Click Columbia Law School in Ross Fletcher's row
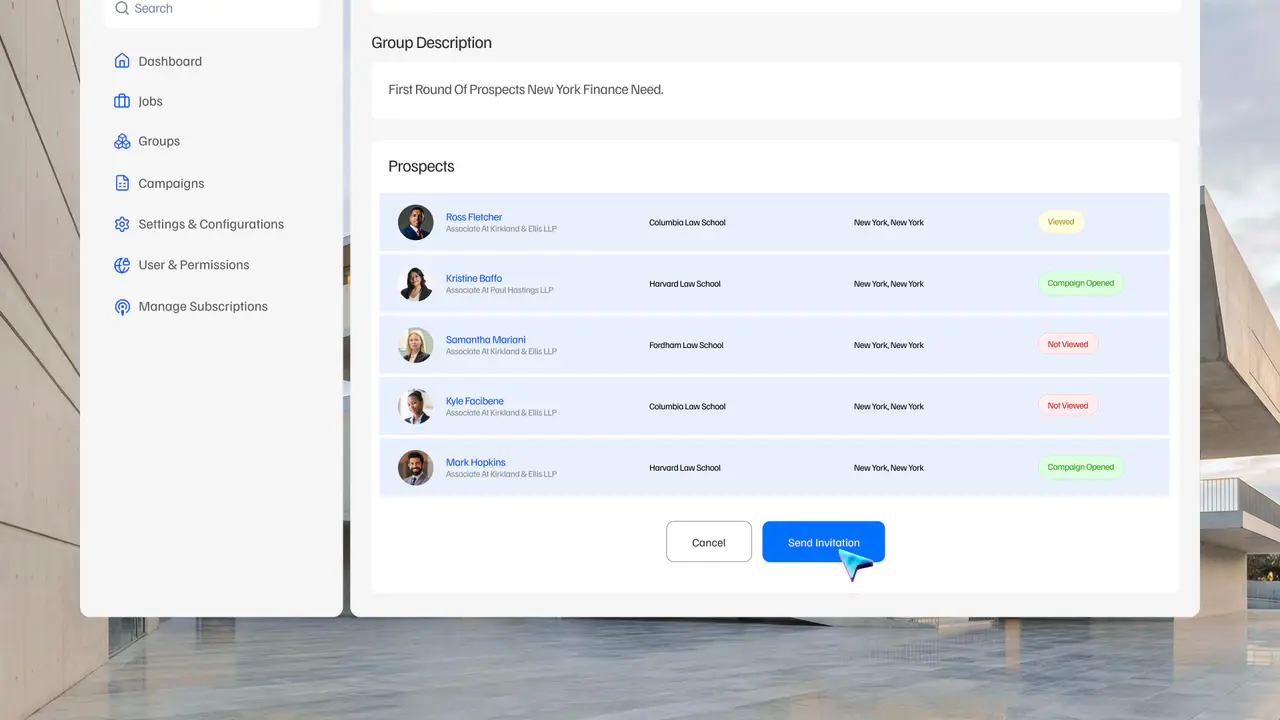The height and width of the screenshot is (720, 1280). click(x=687, y=223)
